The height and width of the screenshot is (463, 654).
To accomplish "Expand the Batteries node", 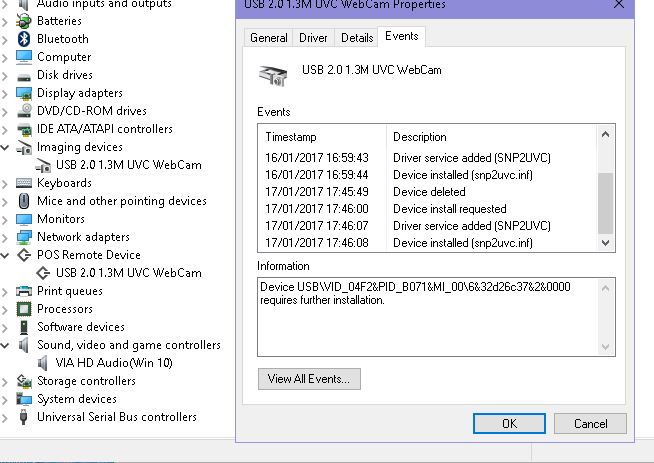I will point(5,21).
